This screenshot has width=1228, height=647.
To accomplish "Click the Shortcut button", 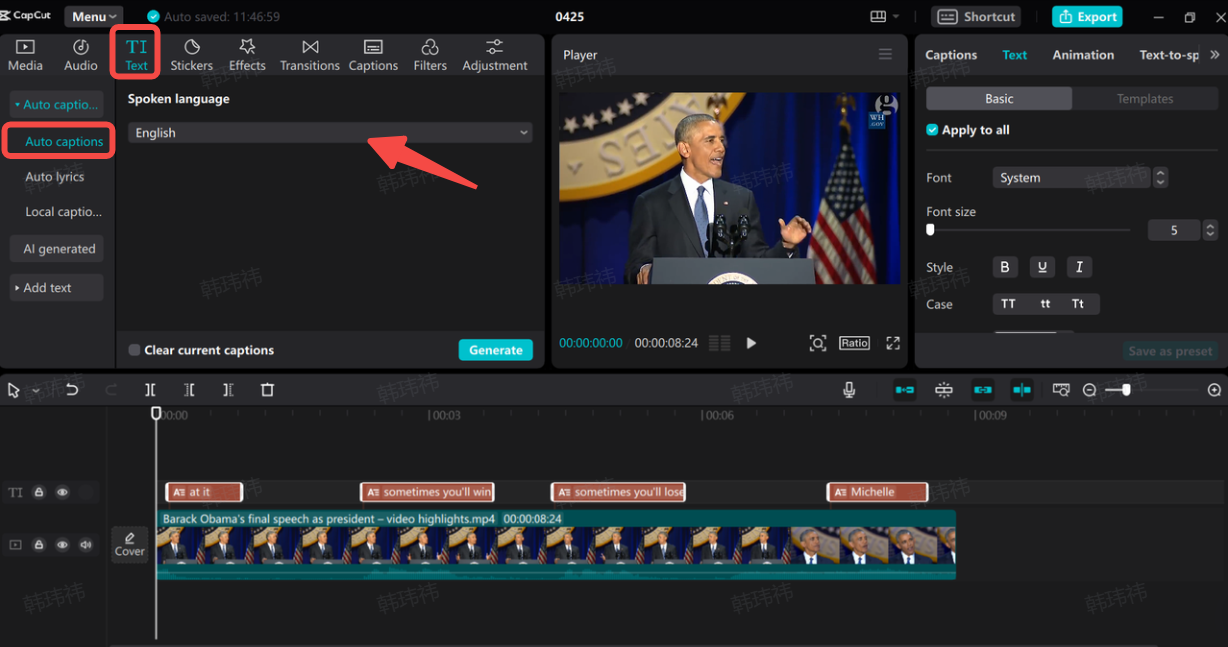I will [978, 16].
